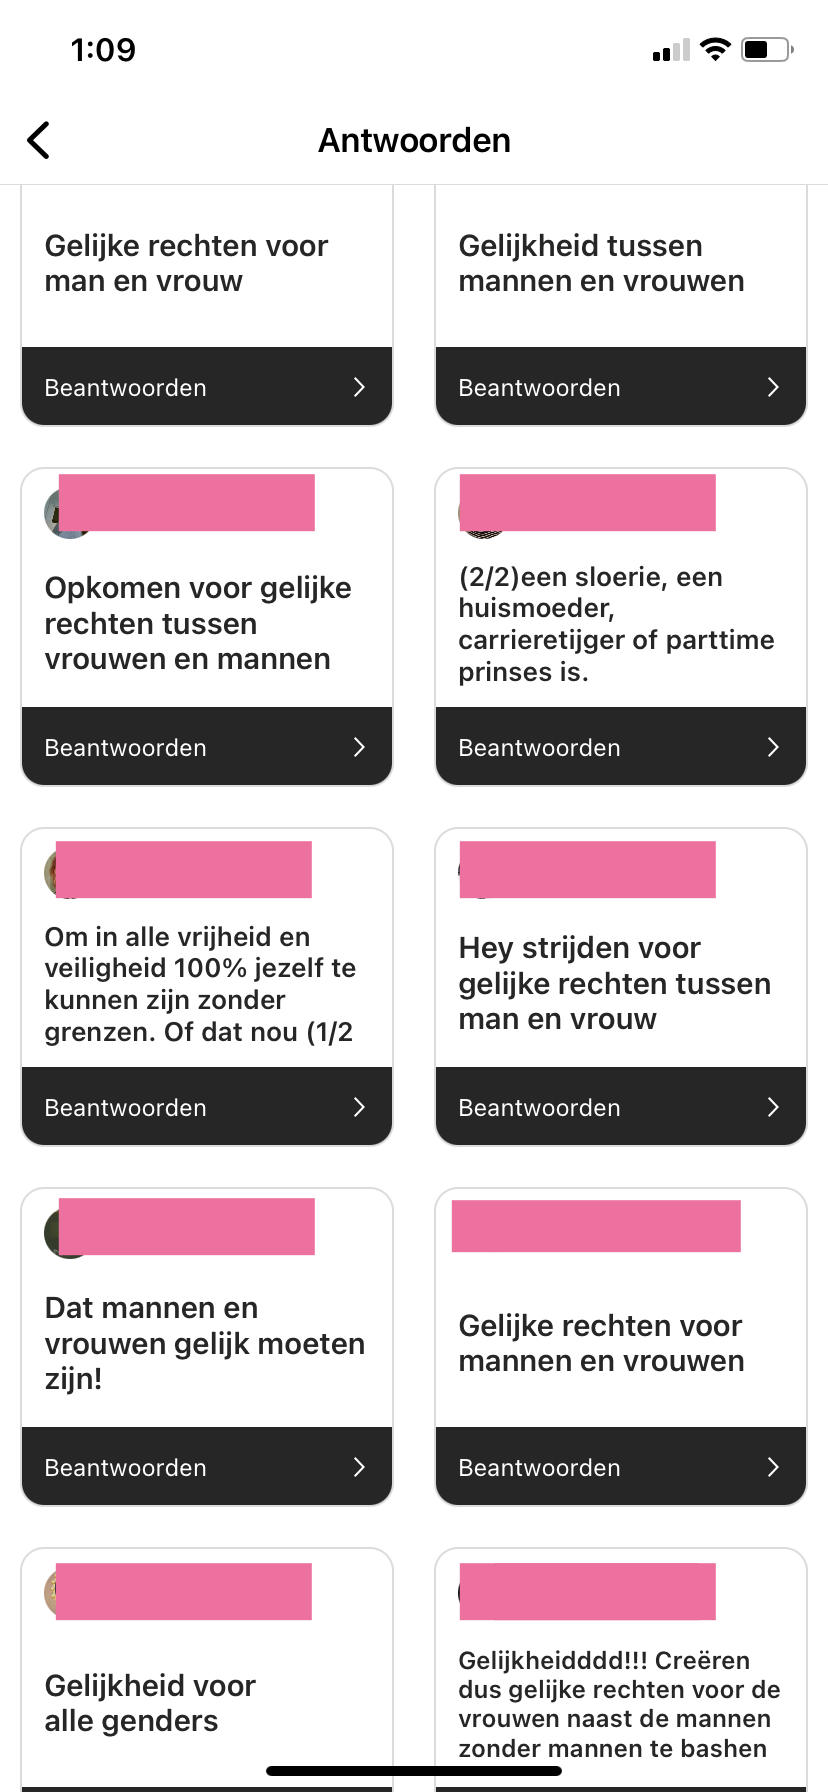828x1792 pixels.
Task: Tap the 'Antwoorden' page title
Action: pyautogui.click(x=414, y=141)
